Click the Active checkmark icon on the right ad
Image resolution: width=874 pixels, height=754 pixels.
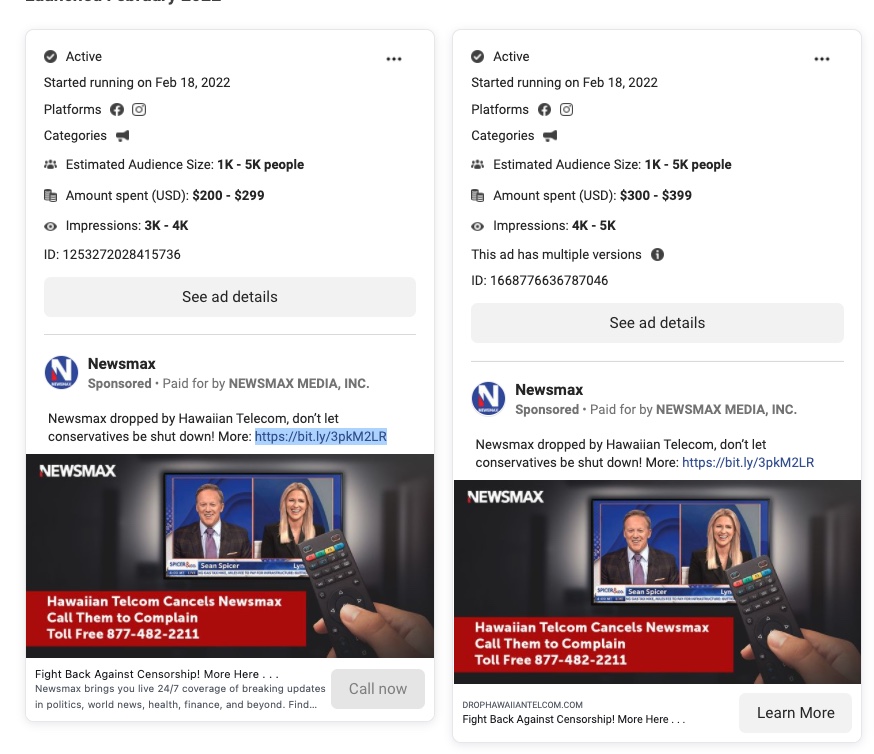(479, 56)
